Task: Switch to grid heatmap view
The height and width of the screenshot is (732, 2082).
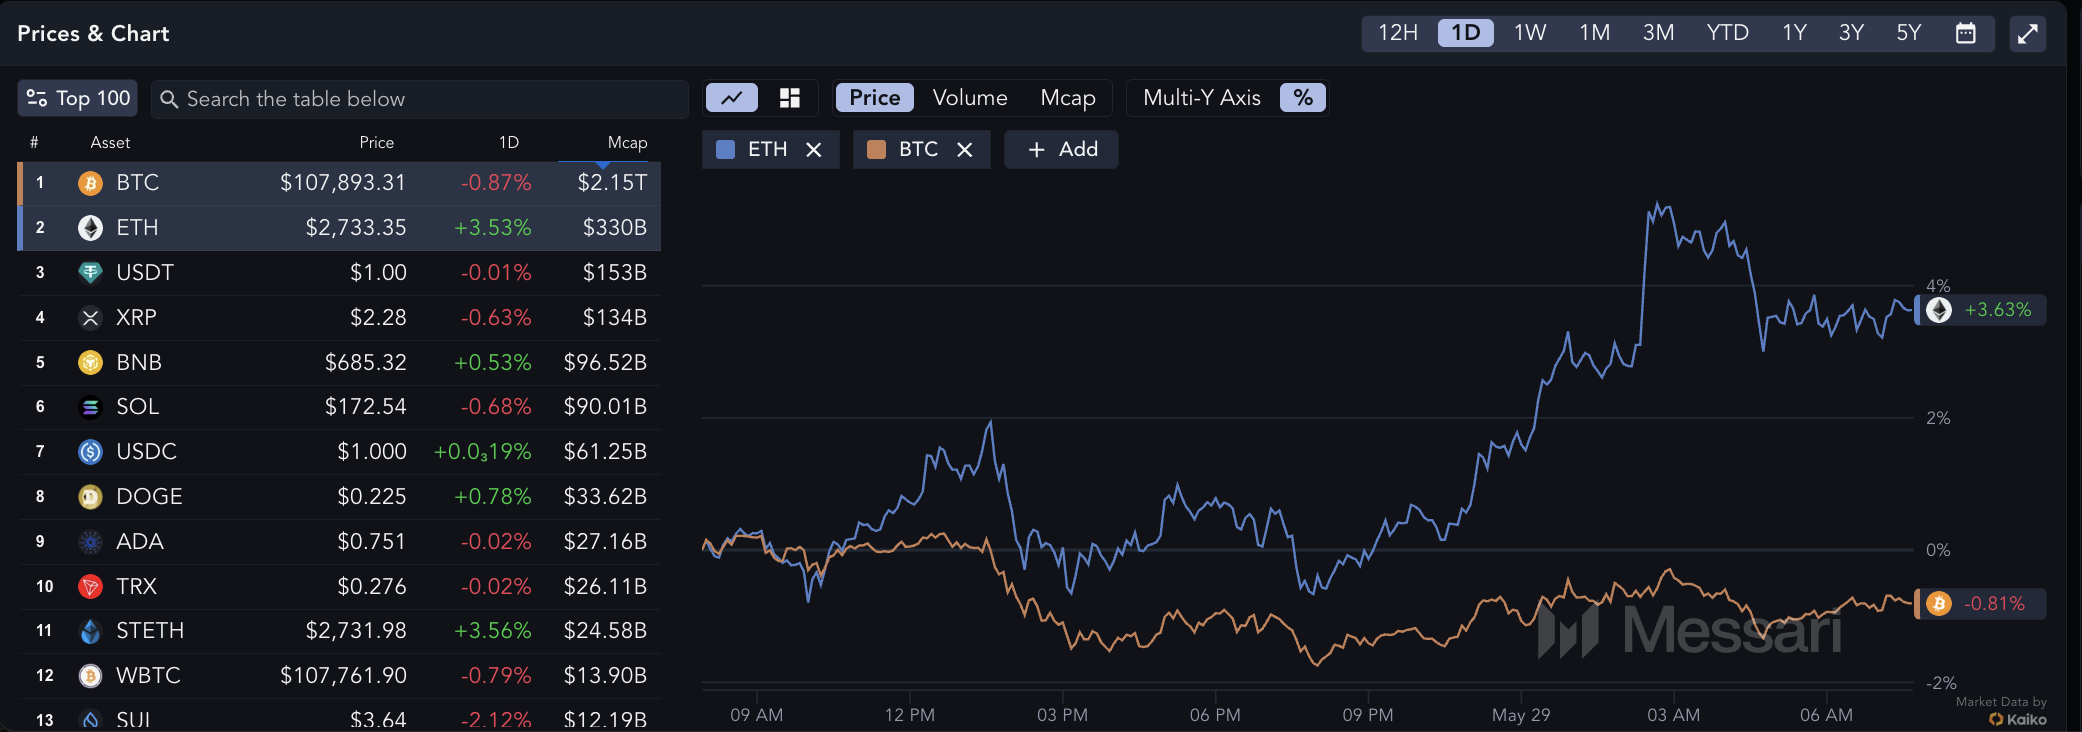Action: [x=790, y=98]
